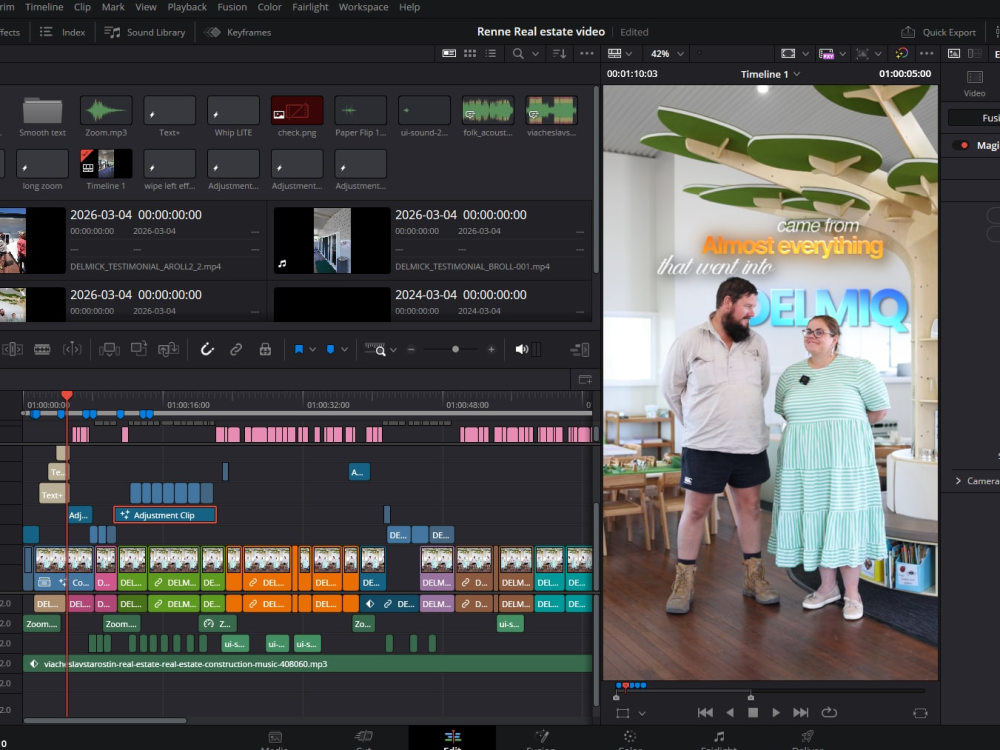1000x750 pixels.
Task: Select the real-estate construction music audio clip
Action: point(307,664)
